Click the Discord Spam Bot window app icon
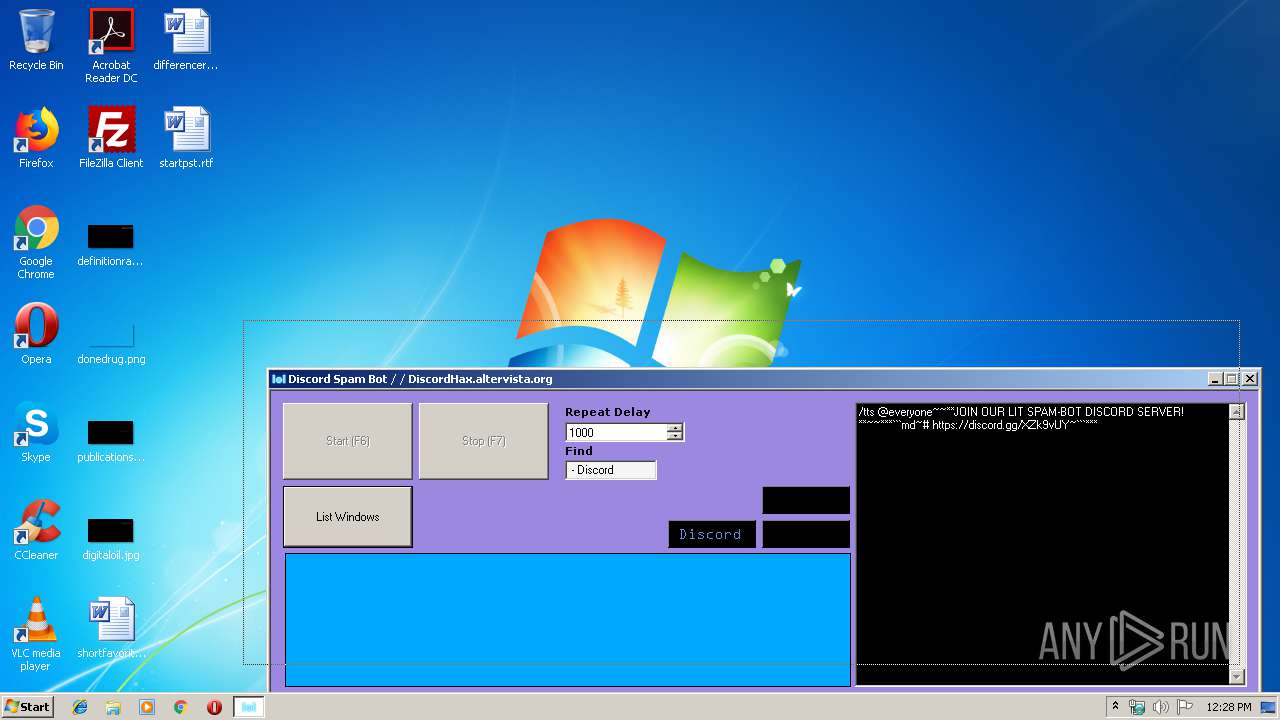 tap(279, 379)
